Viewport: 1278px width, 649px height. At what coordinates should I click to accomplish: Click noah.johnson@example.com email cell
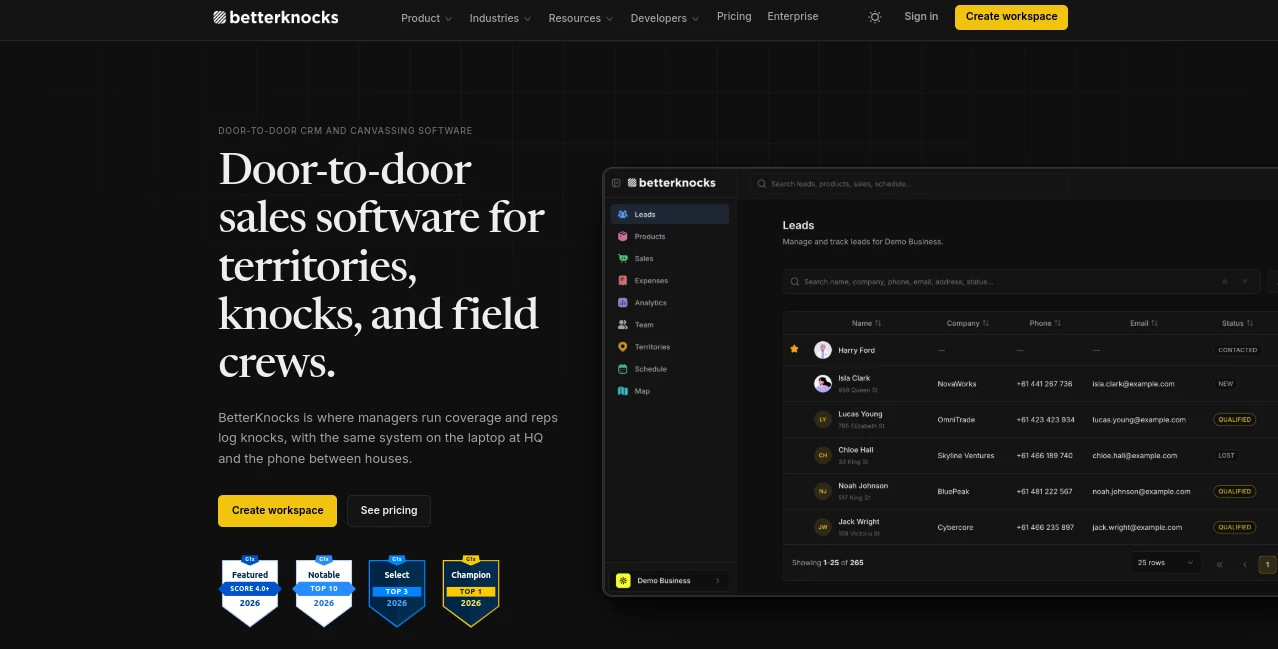(x=1141, y=491)
